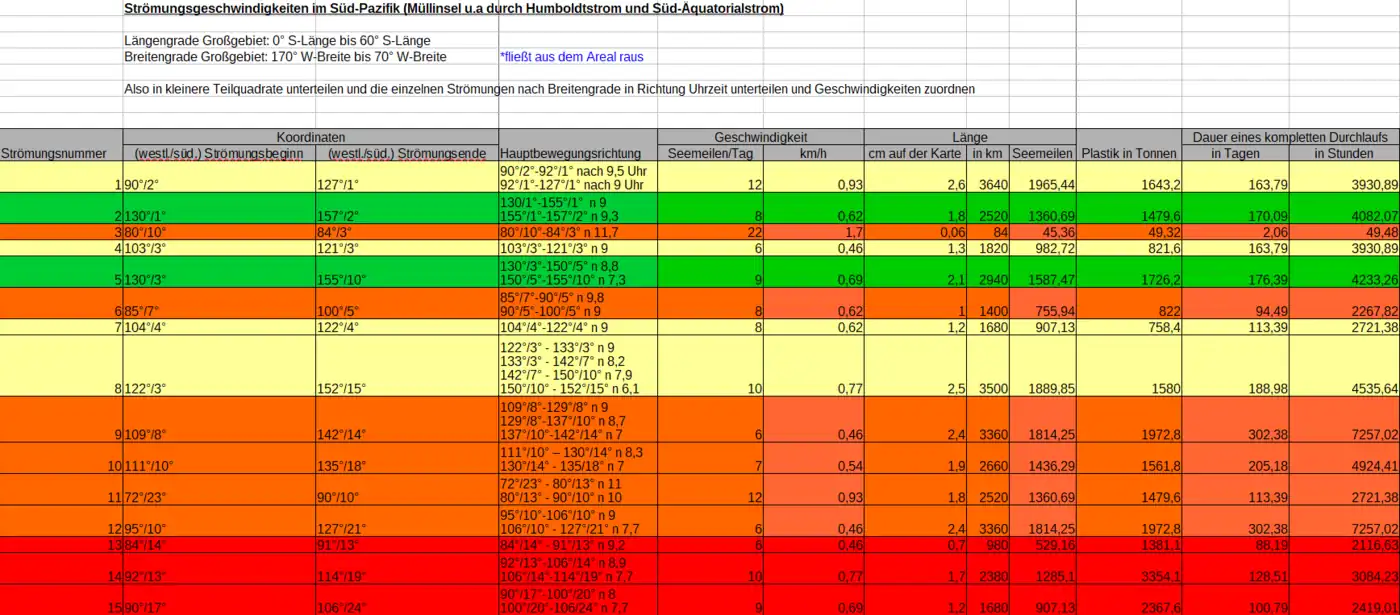The image size is (1400, 615).
Task: Select the speed cell showing 22 Seemeilen/Tag
Action: (711, 232)
